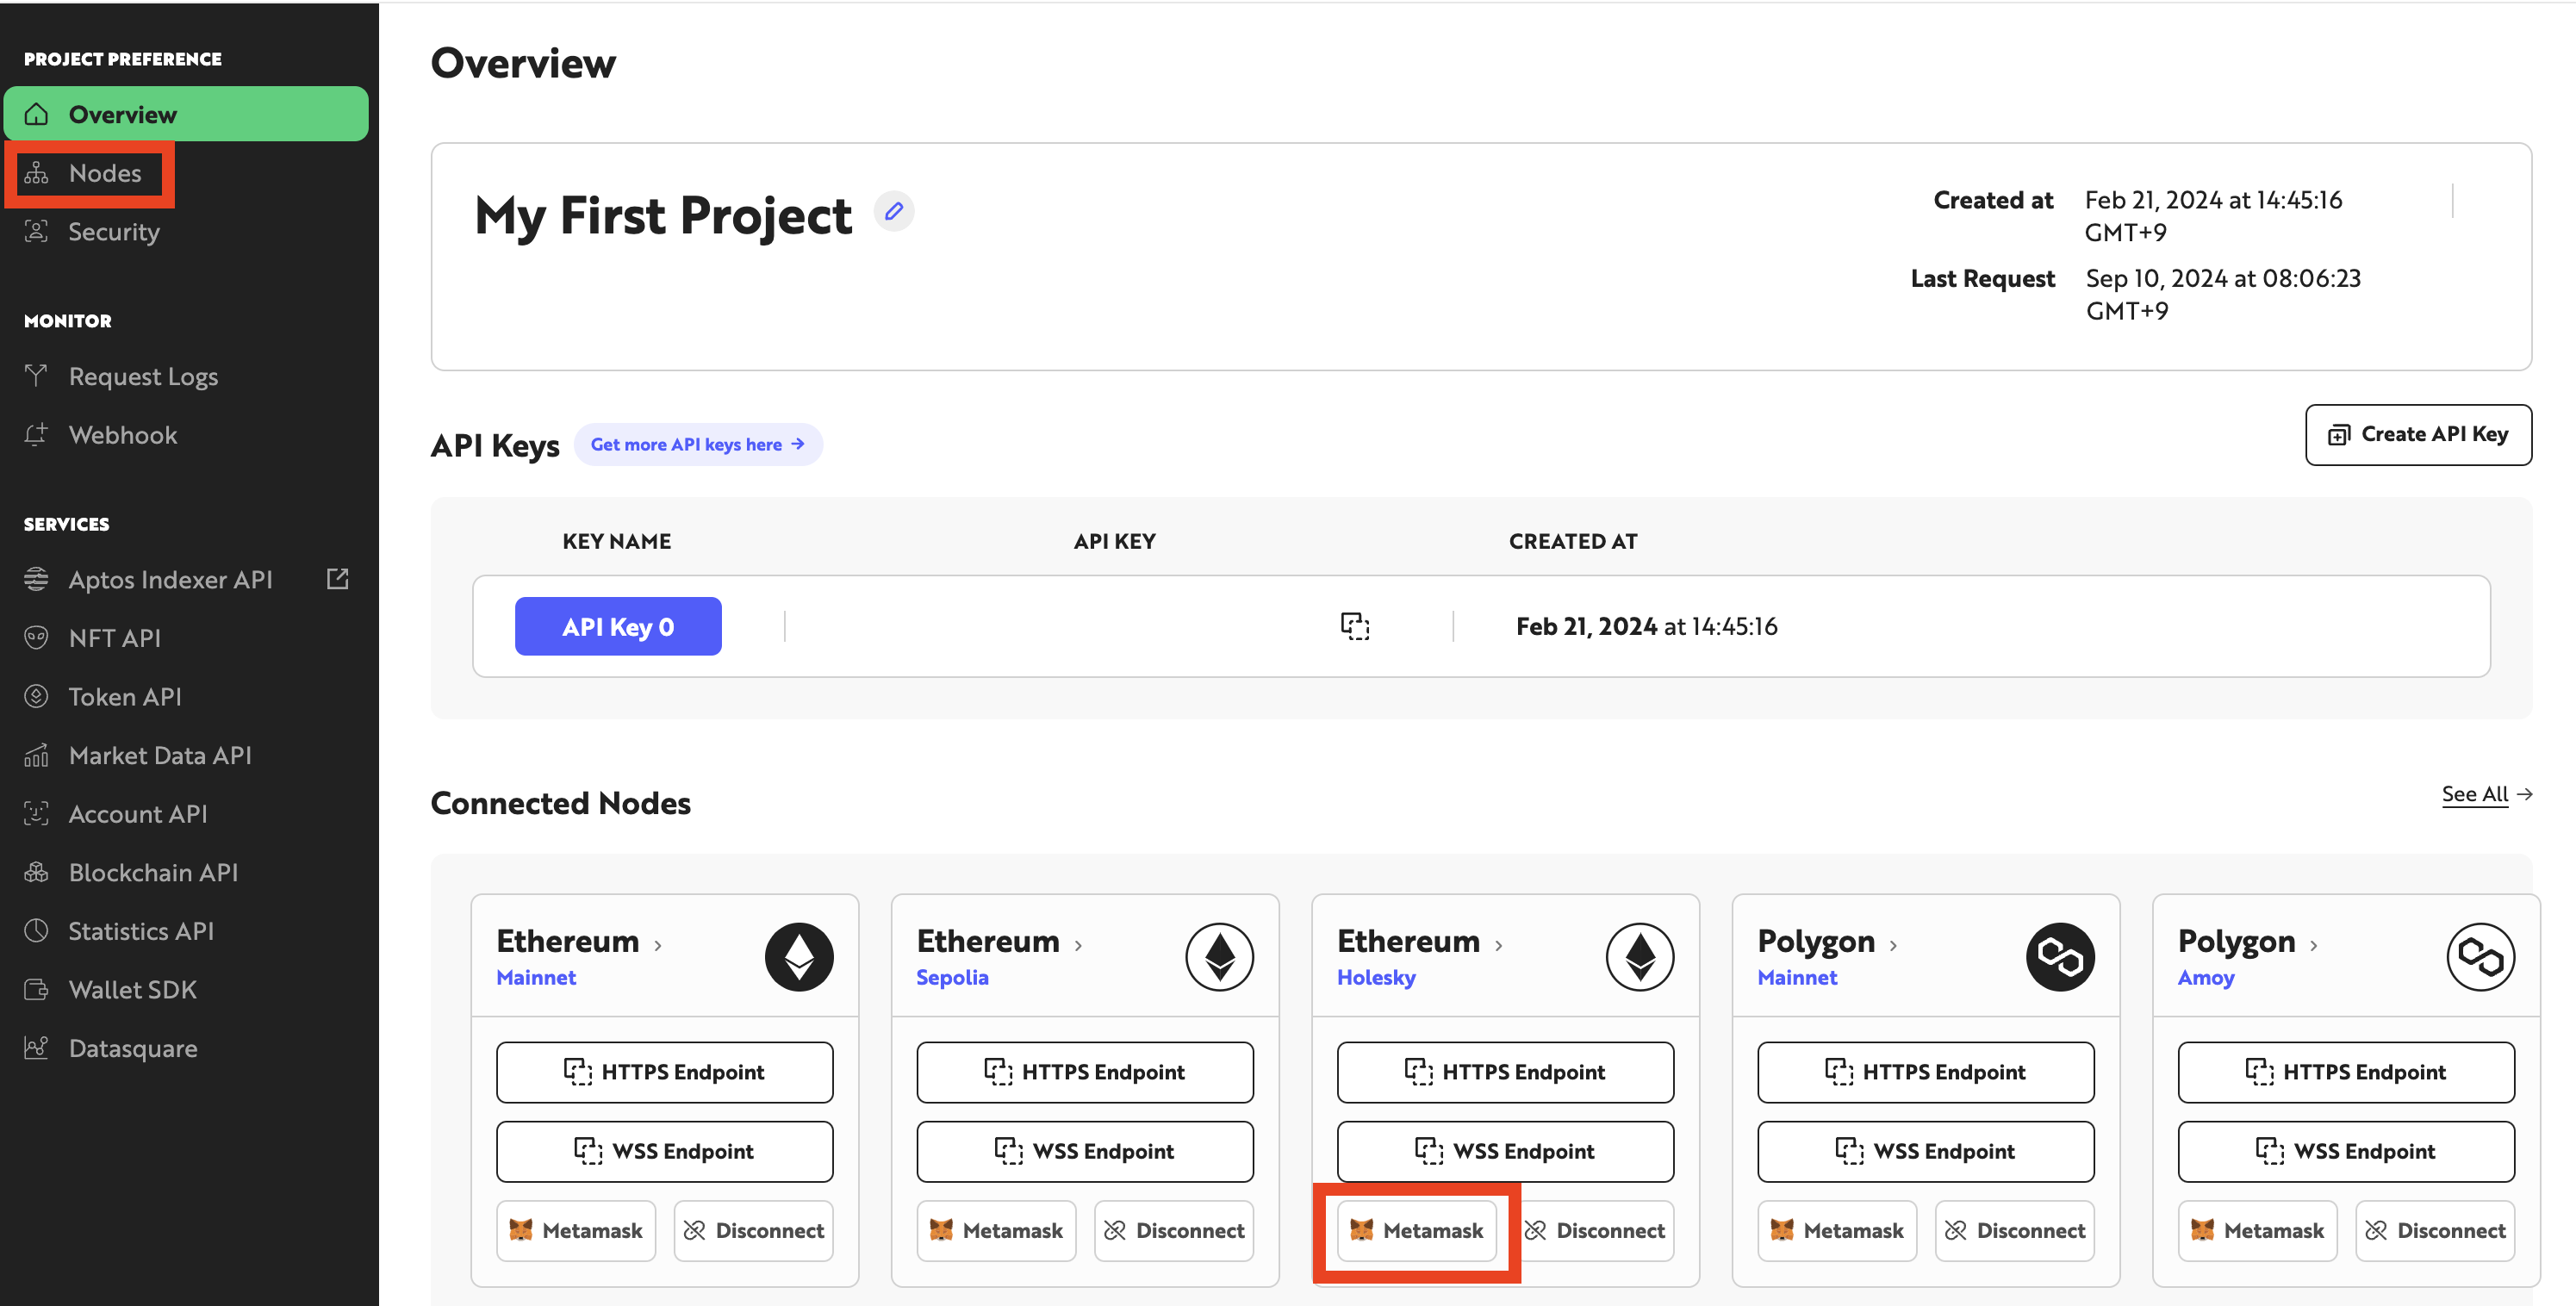Open Overview in the sidebar

[x=186, y=114]
